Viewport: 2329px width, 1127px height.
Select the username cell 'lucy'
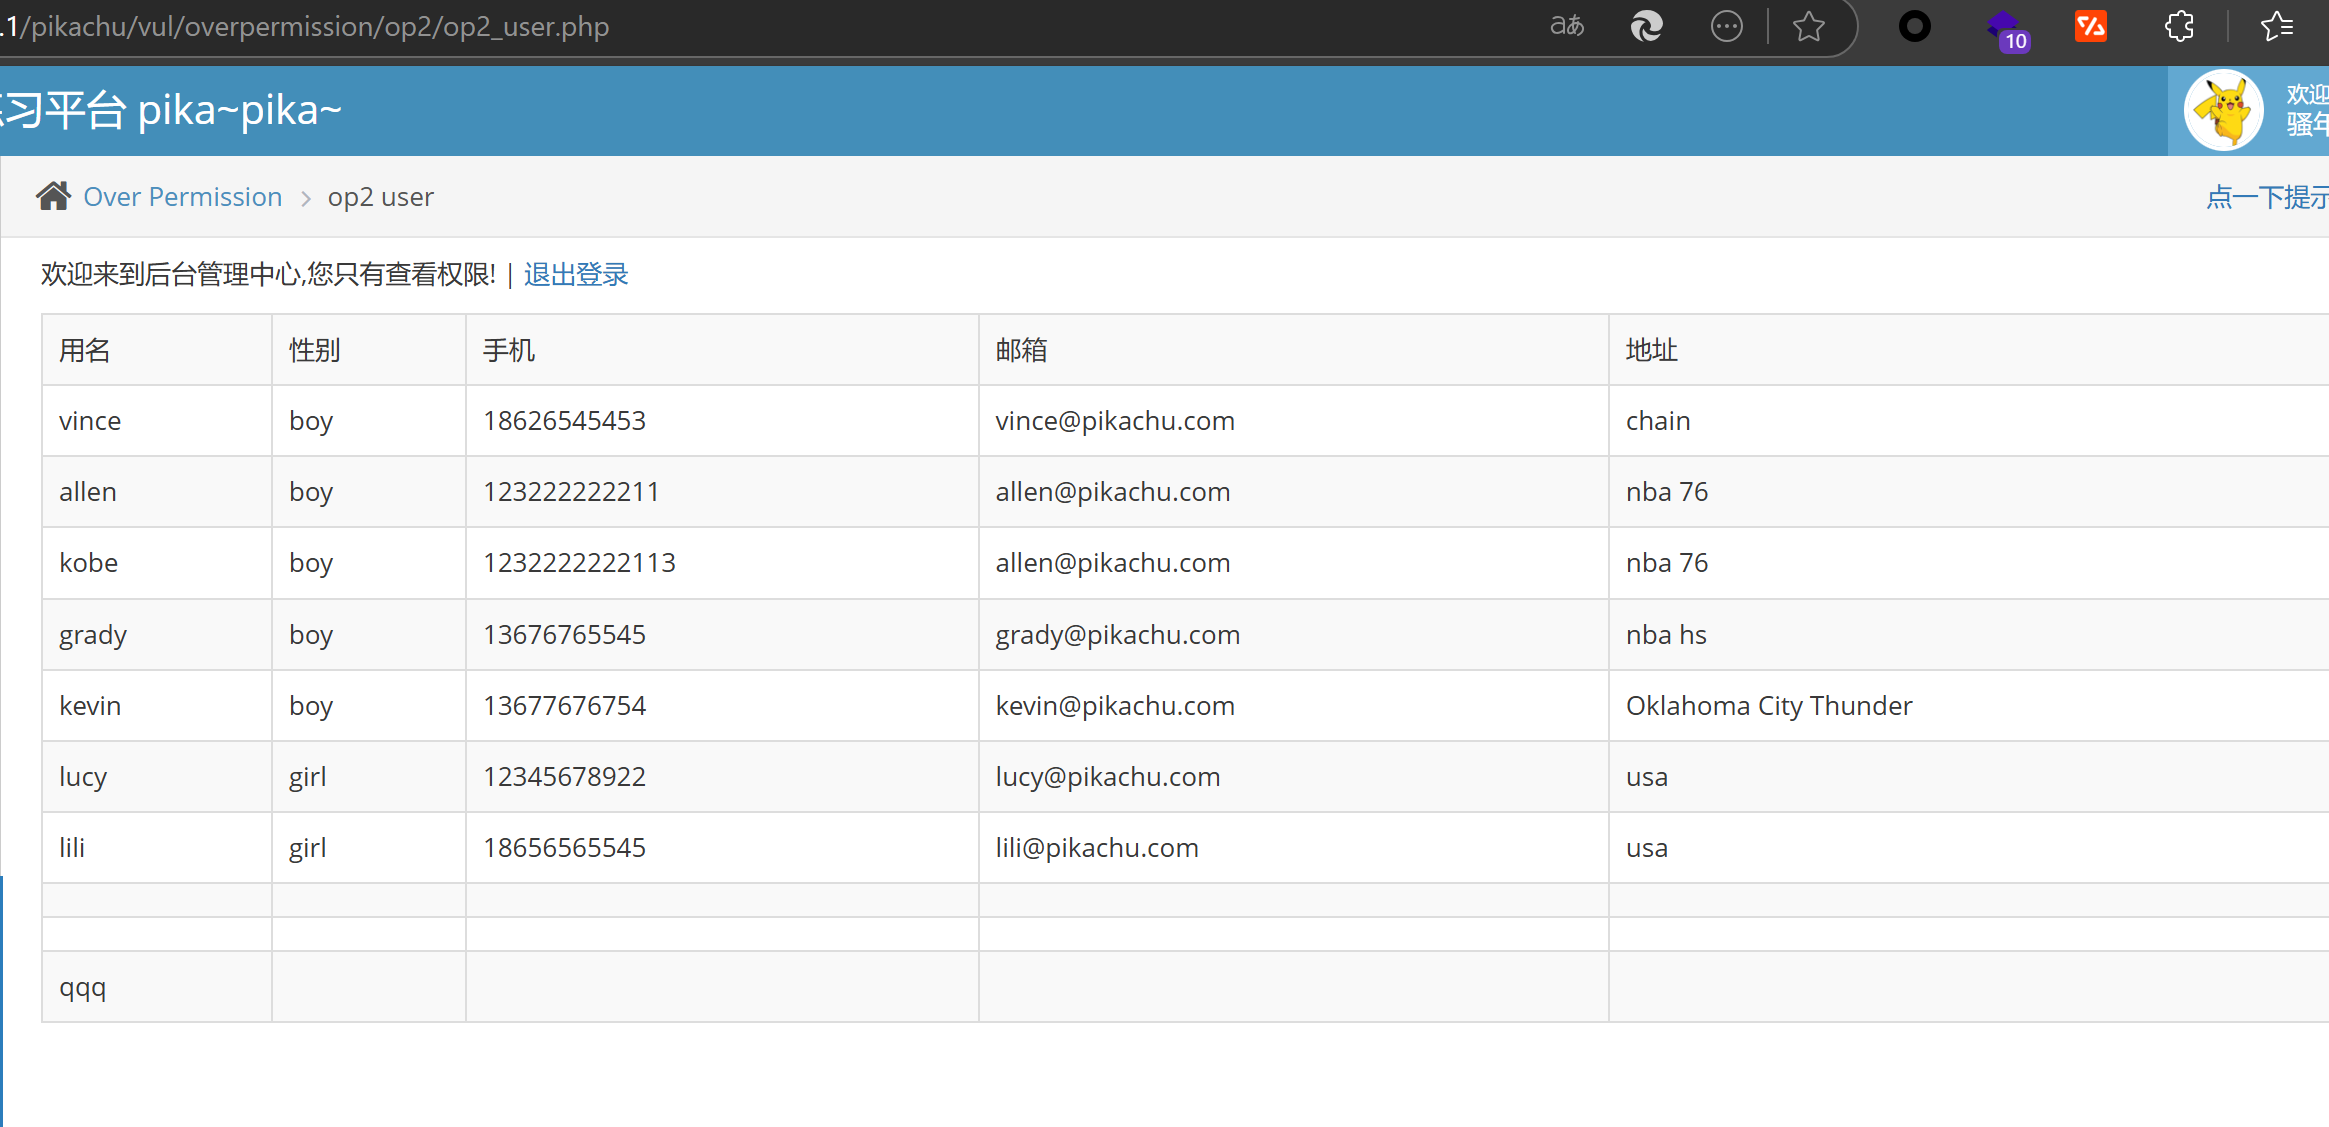pos(83,778)
